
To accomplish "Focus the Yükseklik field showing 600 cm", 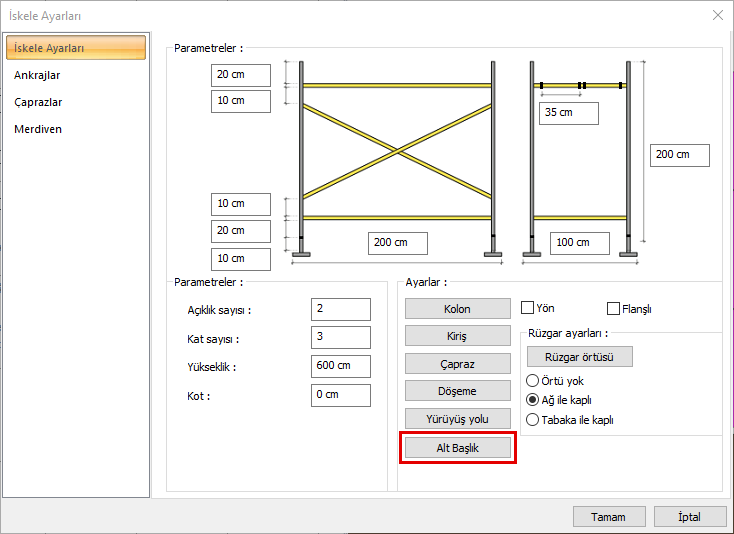I will coord(340,366).
